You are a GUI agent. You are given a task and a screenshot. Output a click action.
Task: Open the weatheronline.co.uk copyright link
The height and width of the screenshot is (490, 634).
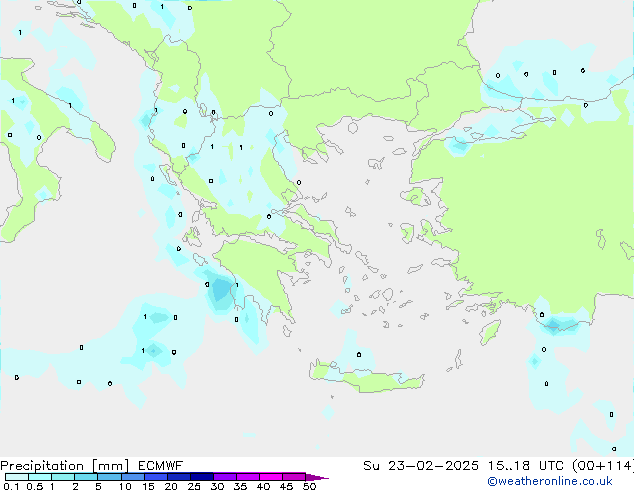click(x=550, y=481)
